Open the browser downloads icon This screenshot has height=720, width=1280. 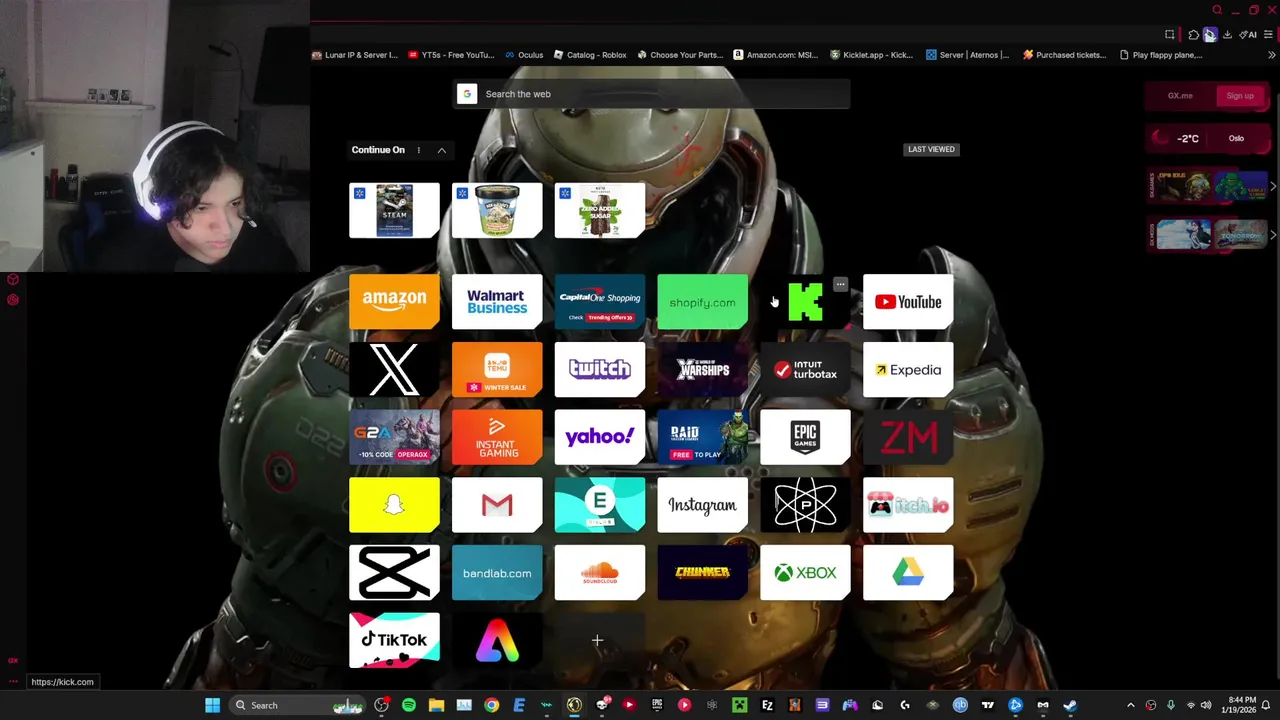coord(1227,35)
